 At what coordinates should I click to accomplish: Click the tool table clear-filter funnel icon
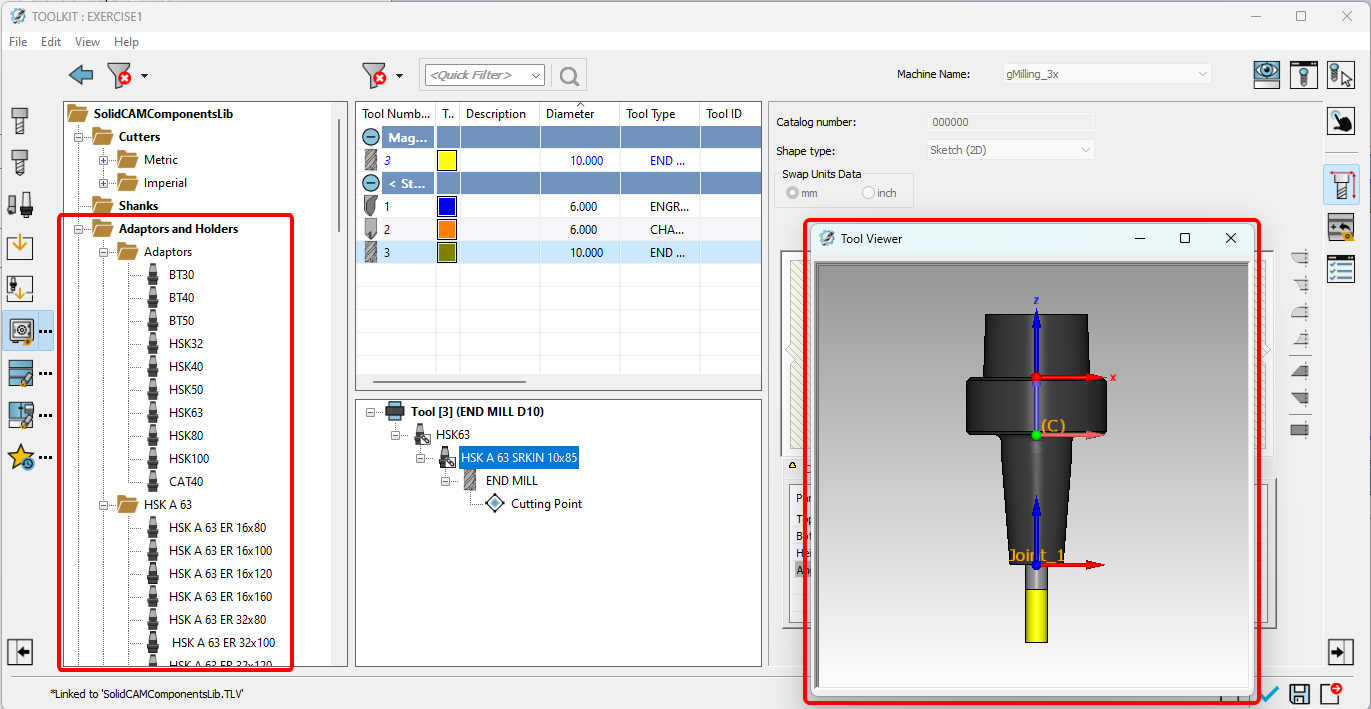[x=373, y=75]
